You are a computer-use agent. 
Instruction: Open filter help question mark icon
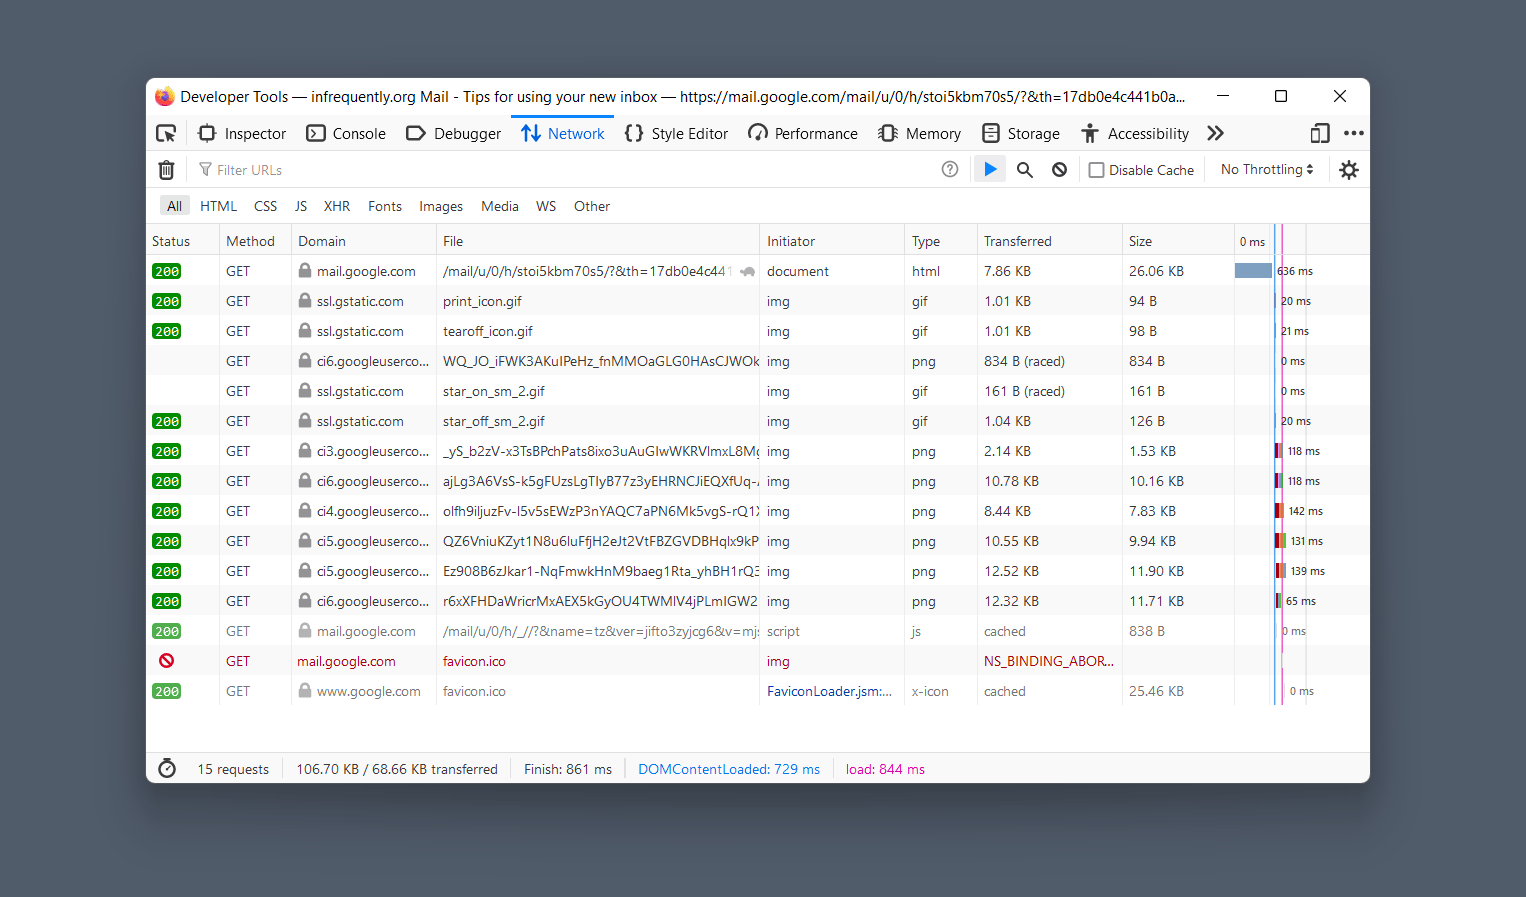[950, 169]
